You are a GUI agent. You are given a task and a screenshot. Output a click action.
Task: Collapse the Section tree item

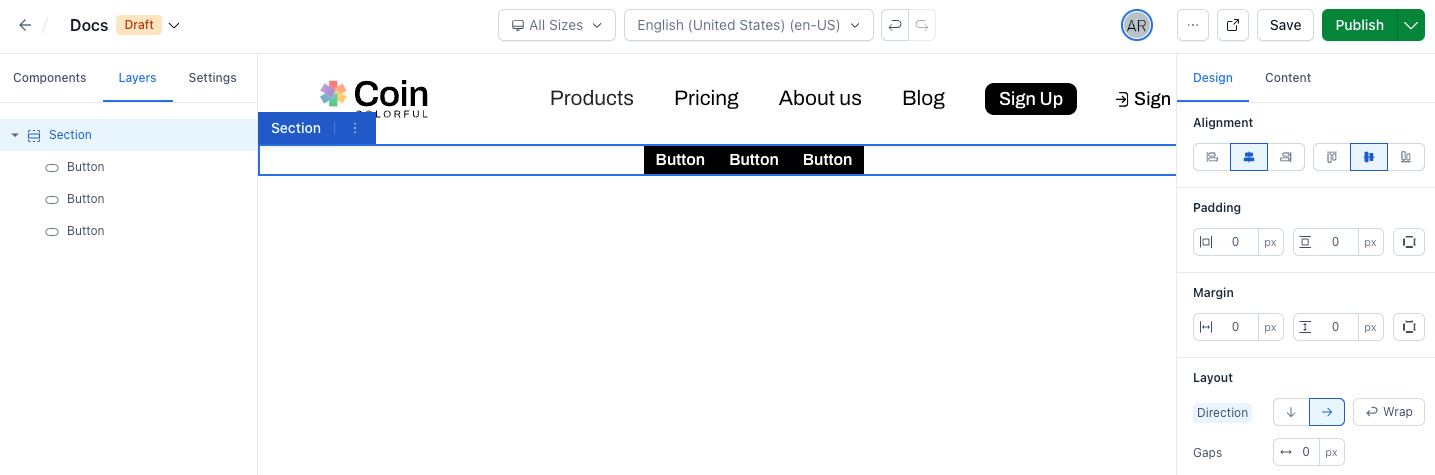coord(15,135)
